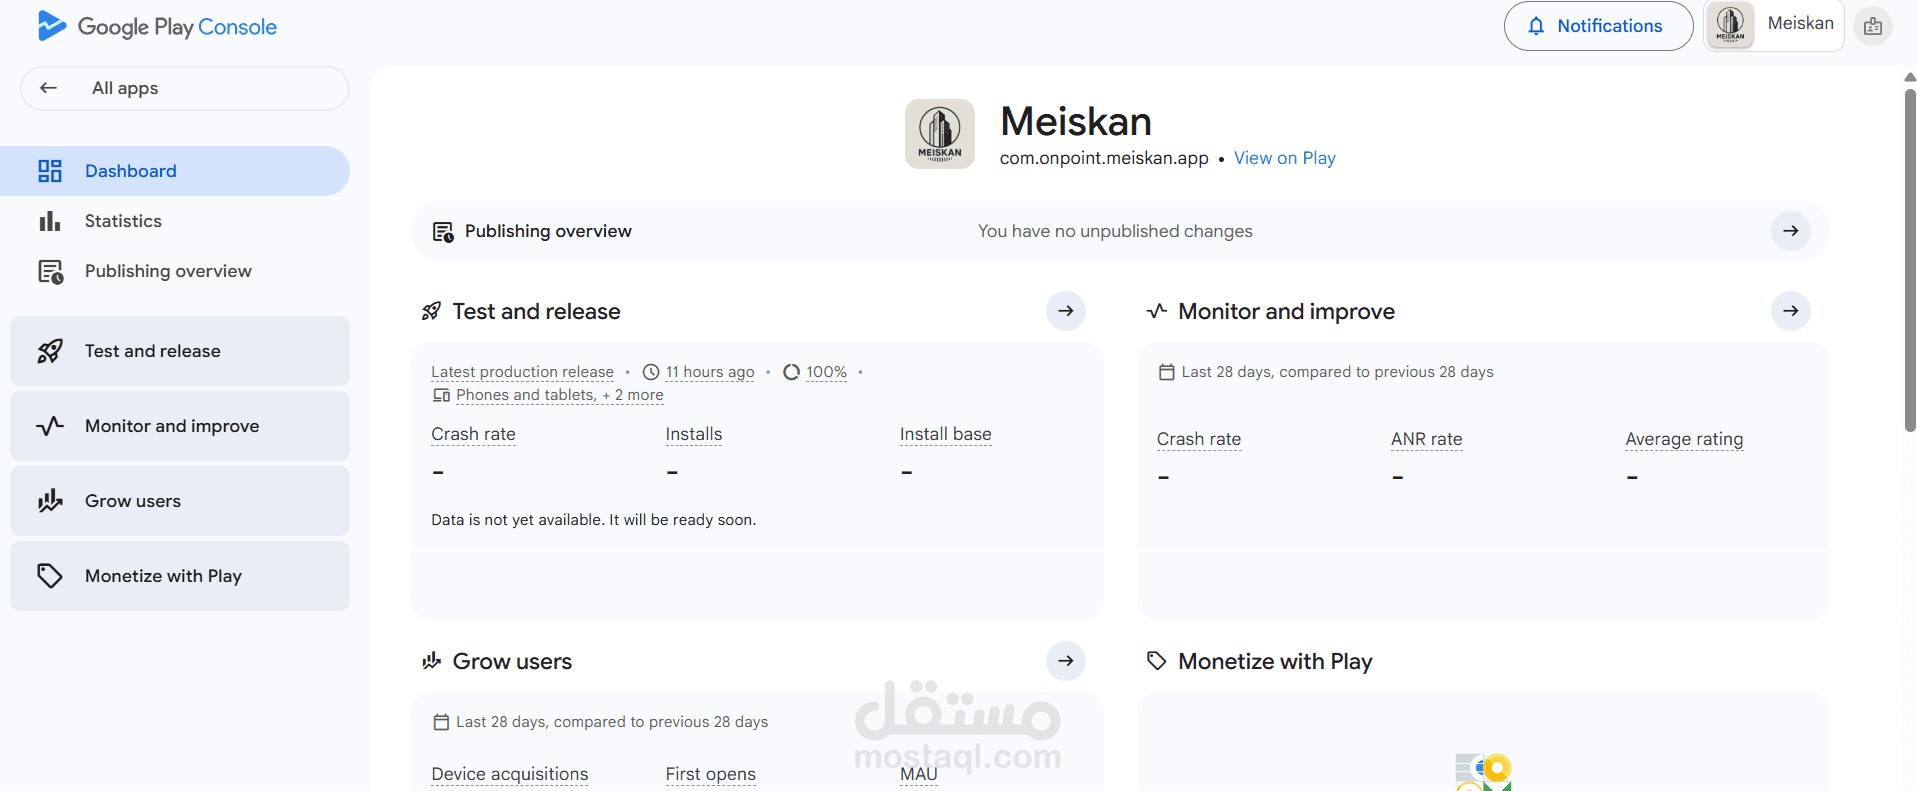Click the Meiskan account avatar in header

[x=1730, y=24]
